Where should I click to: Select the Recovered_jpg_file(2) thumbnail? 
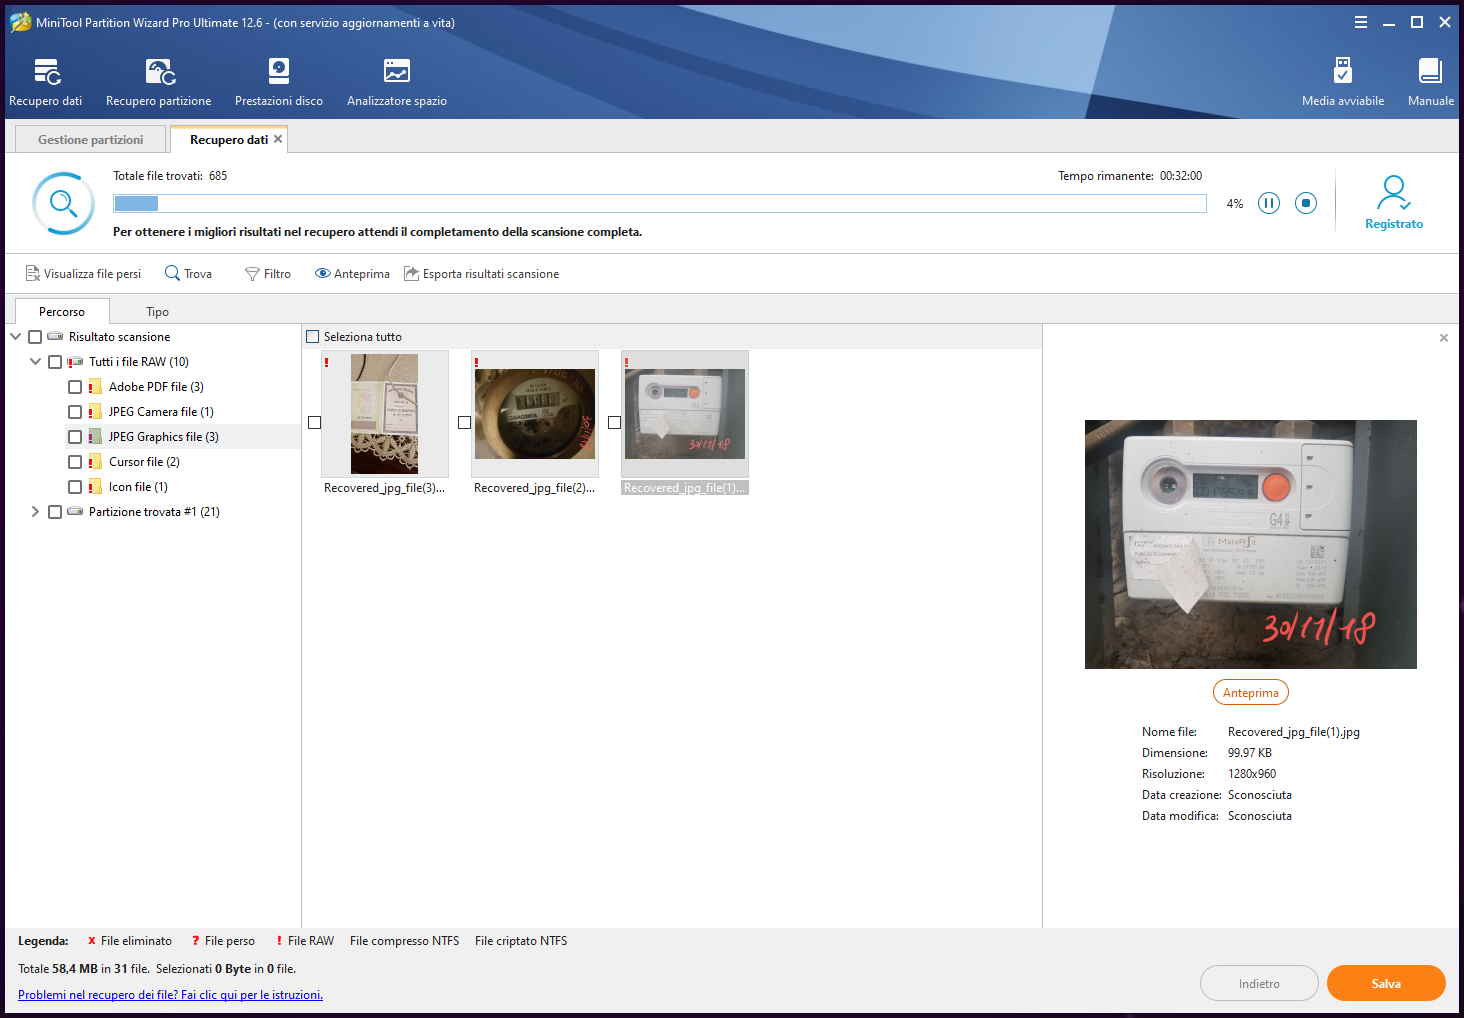coord(535,414)
